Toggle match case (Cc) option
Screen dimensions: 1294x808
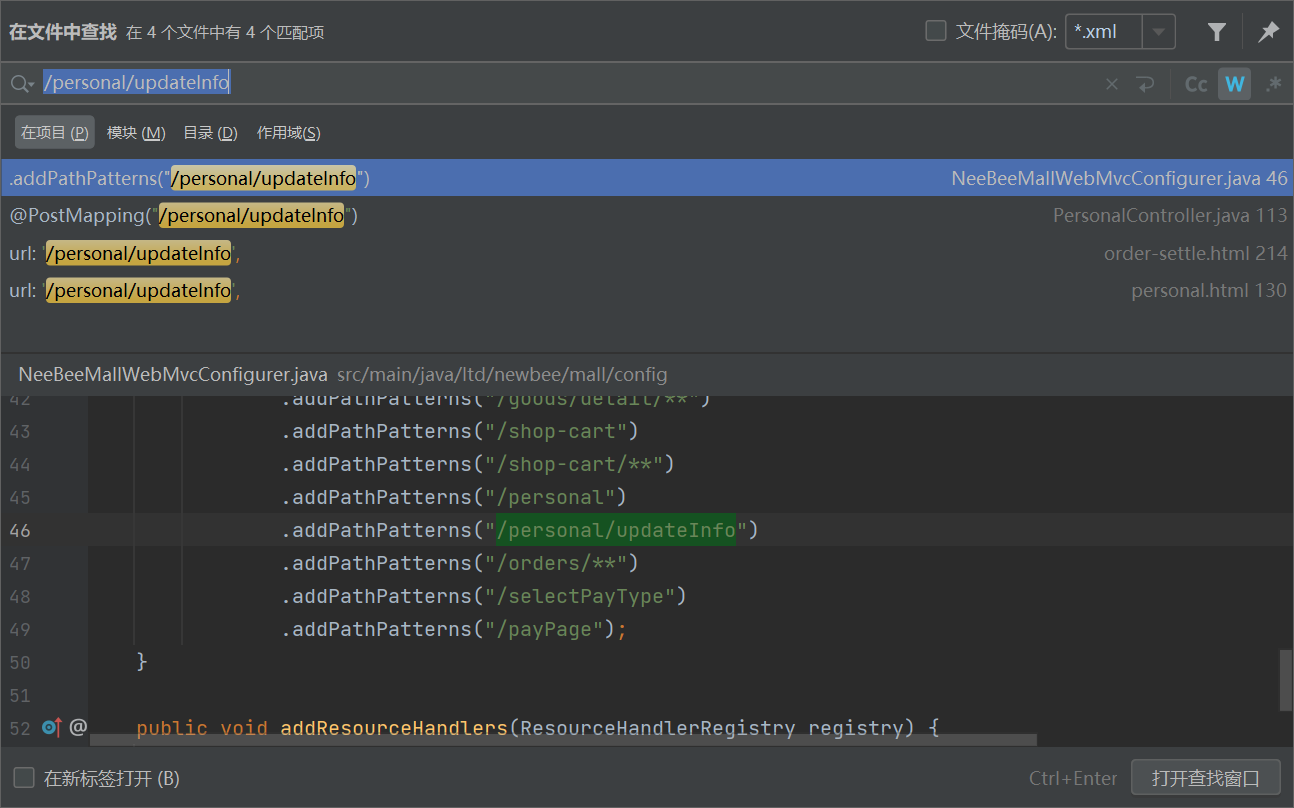1196,84
